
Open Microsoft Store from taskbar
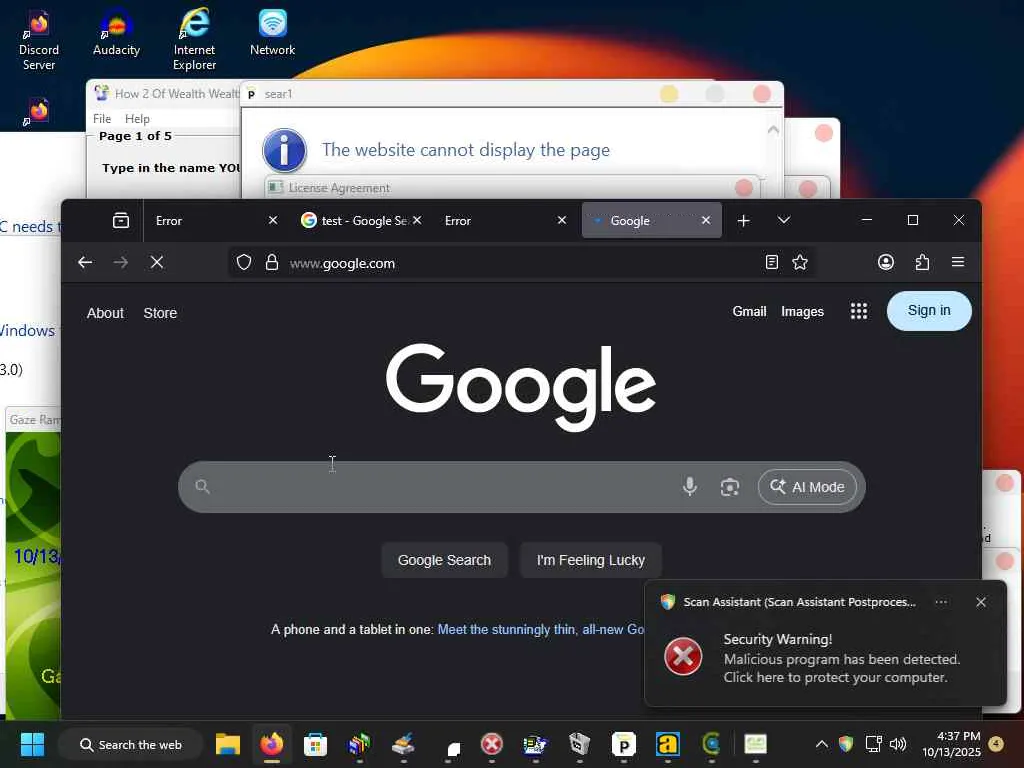tap(315, 744)
